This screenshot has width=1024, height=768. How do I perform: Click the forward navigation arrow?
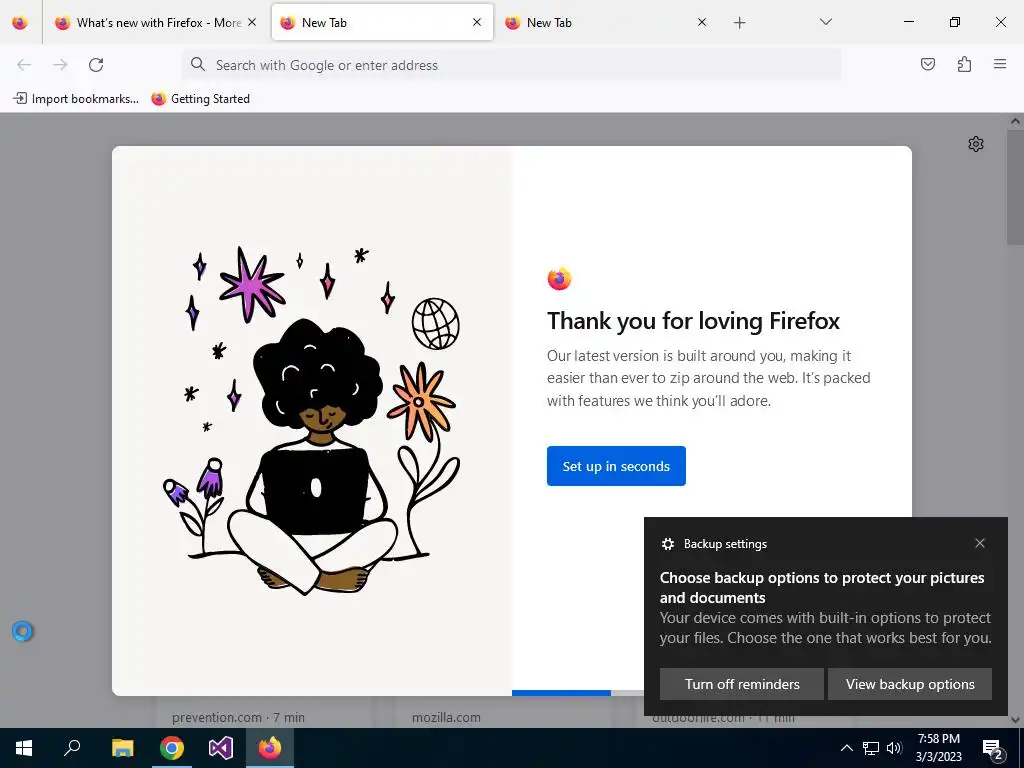[x=60, y=65]
